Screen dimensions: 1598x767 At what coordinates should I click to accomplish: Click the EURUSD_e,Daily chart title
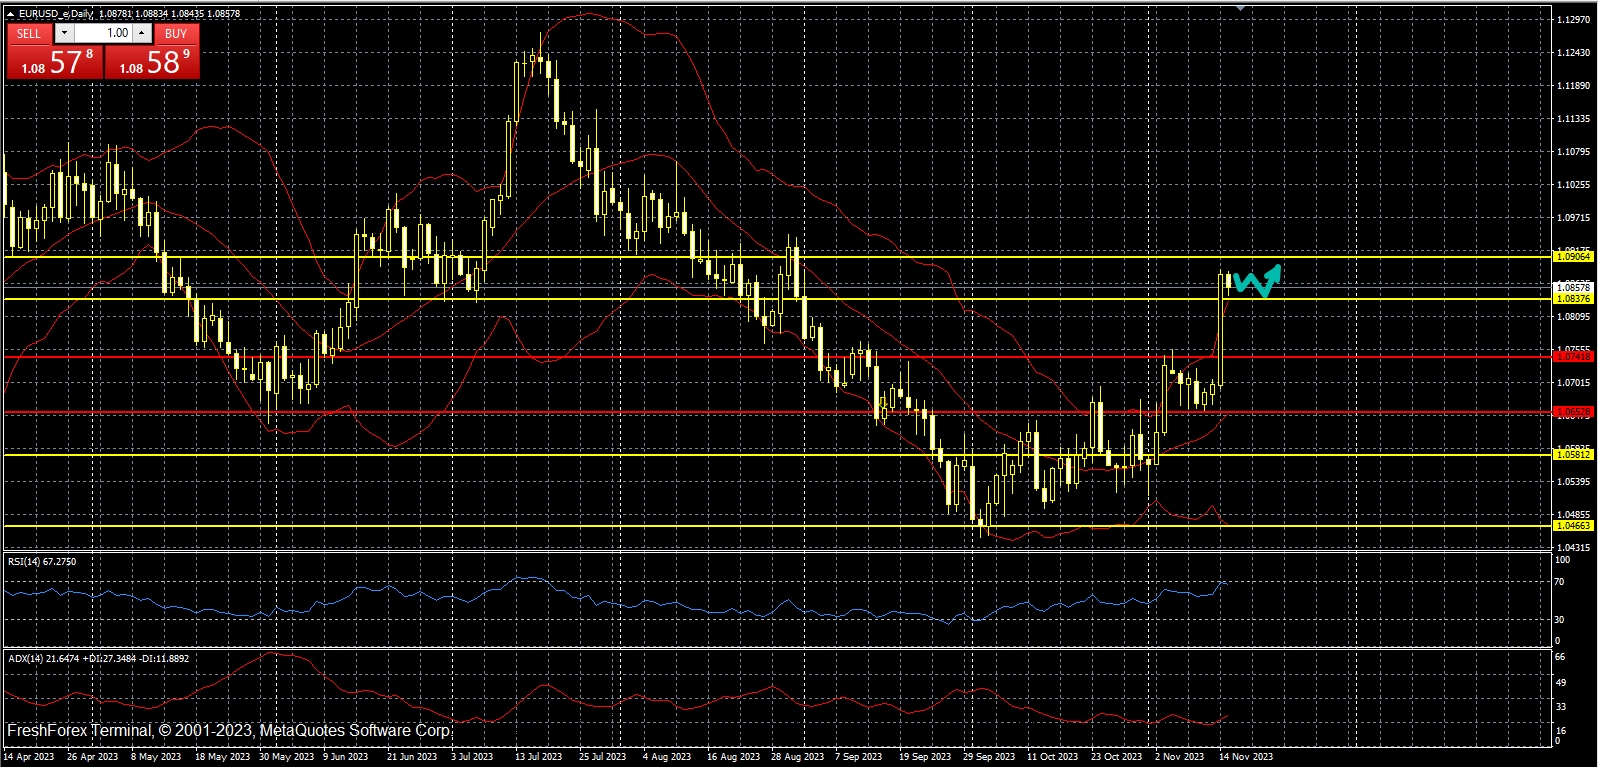click(55, 14)
